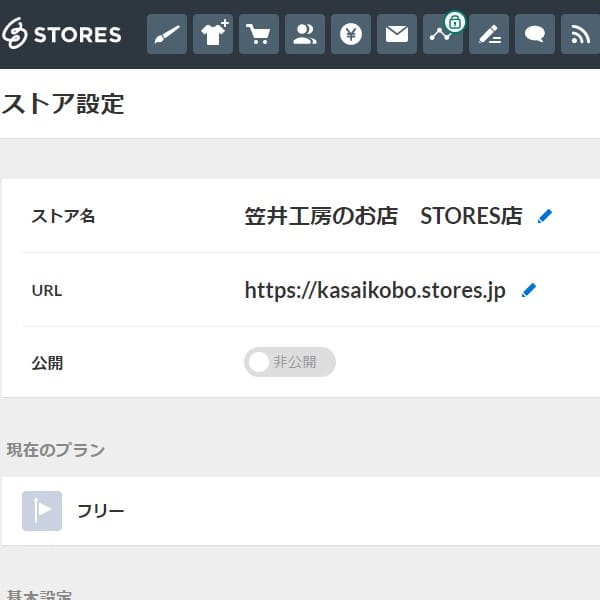Edit the store name with pencil icon
Image resolution: width=600 pixels, height=600 pixels.
(x=545, y=216)
